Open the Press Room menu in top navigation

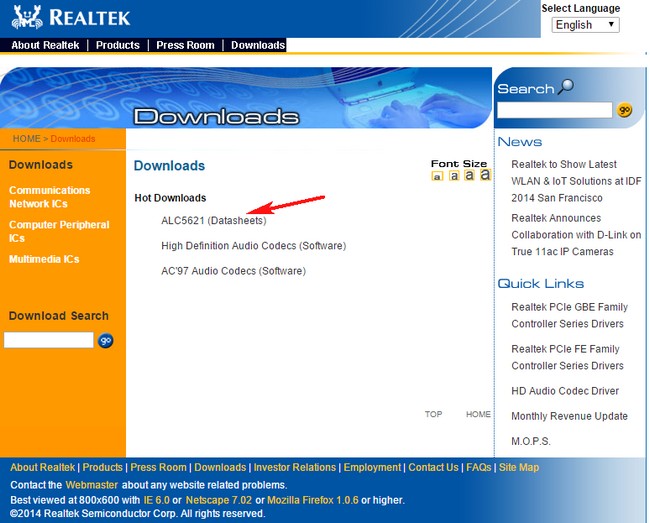click(185, 45)
